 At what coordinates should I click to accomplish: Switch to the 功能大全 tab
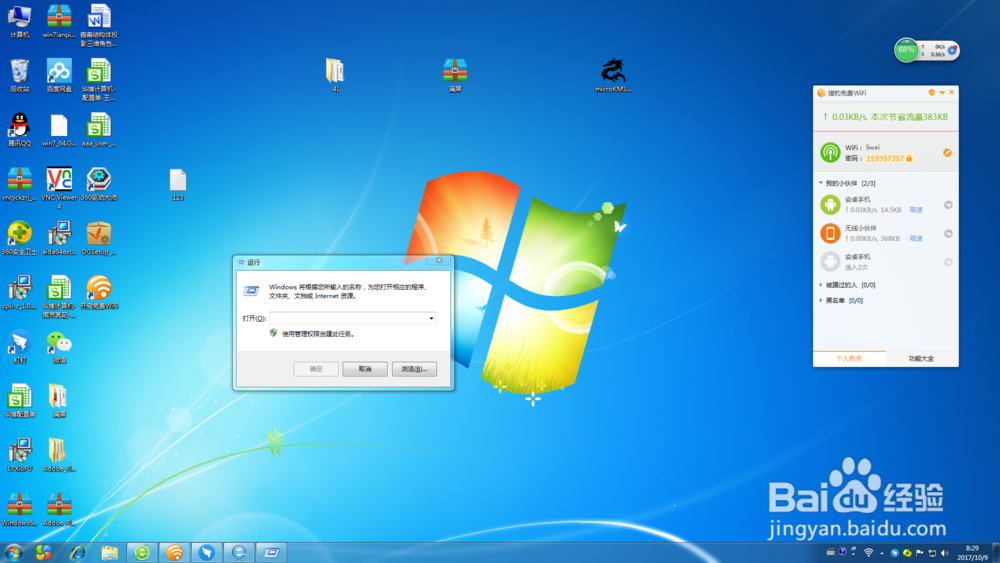[x=922, y=359]
